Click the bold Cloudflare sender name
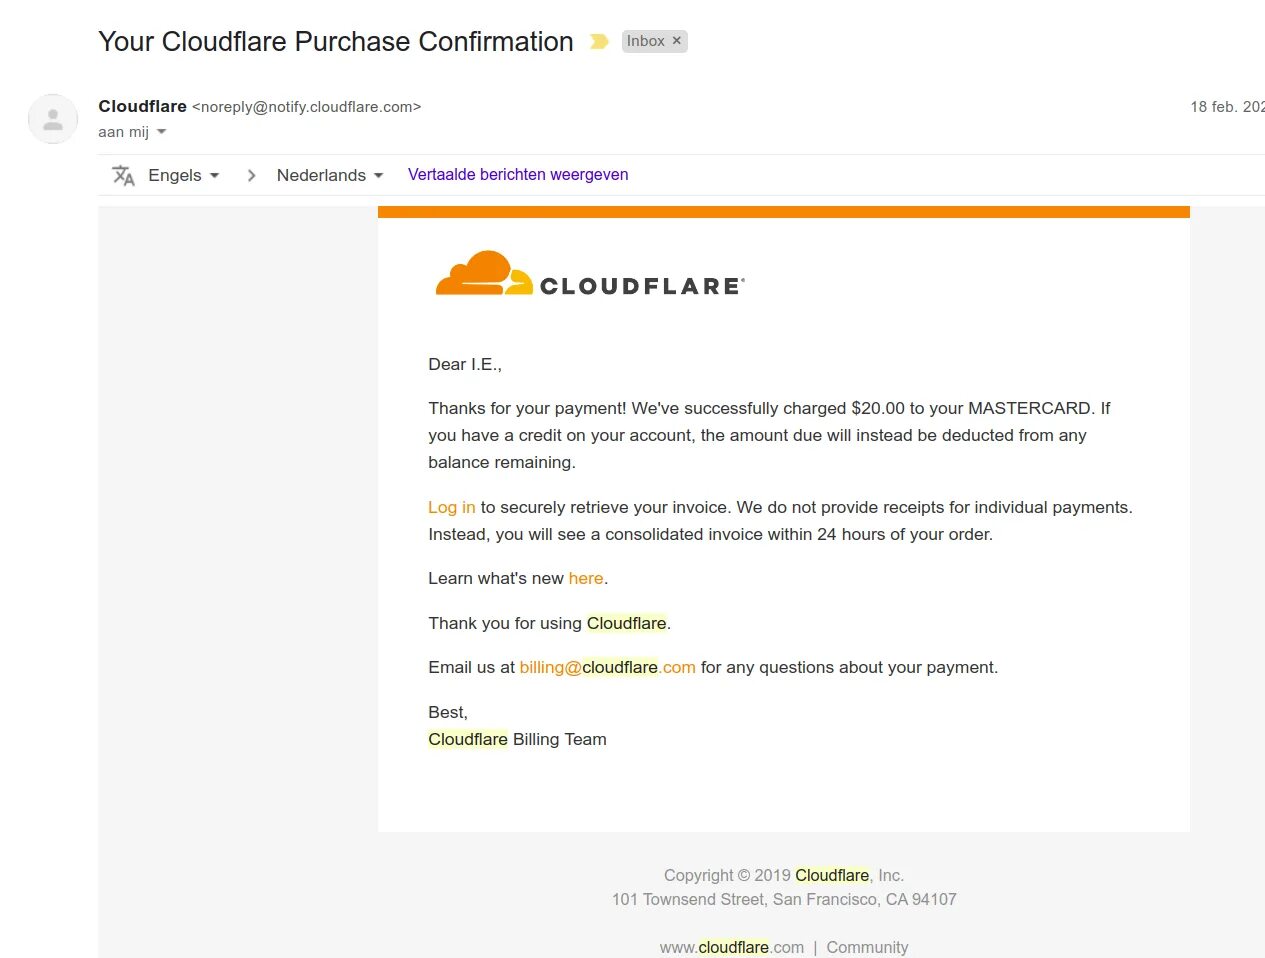Viewport: 1265px width, 958px height. coord(142,106)
